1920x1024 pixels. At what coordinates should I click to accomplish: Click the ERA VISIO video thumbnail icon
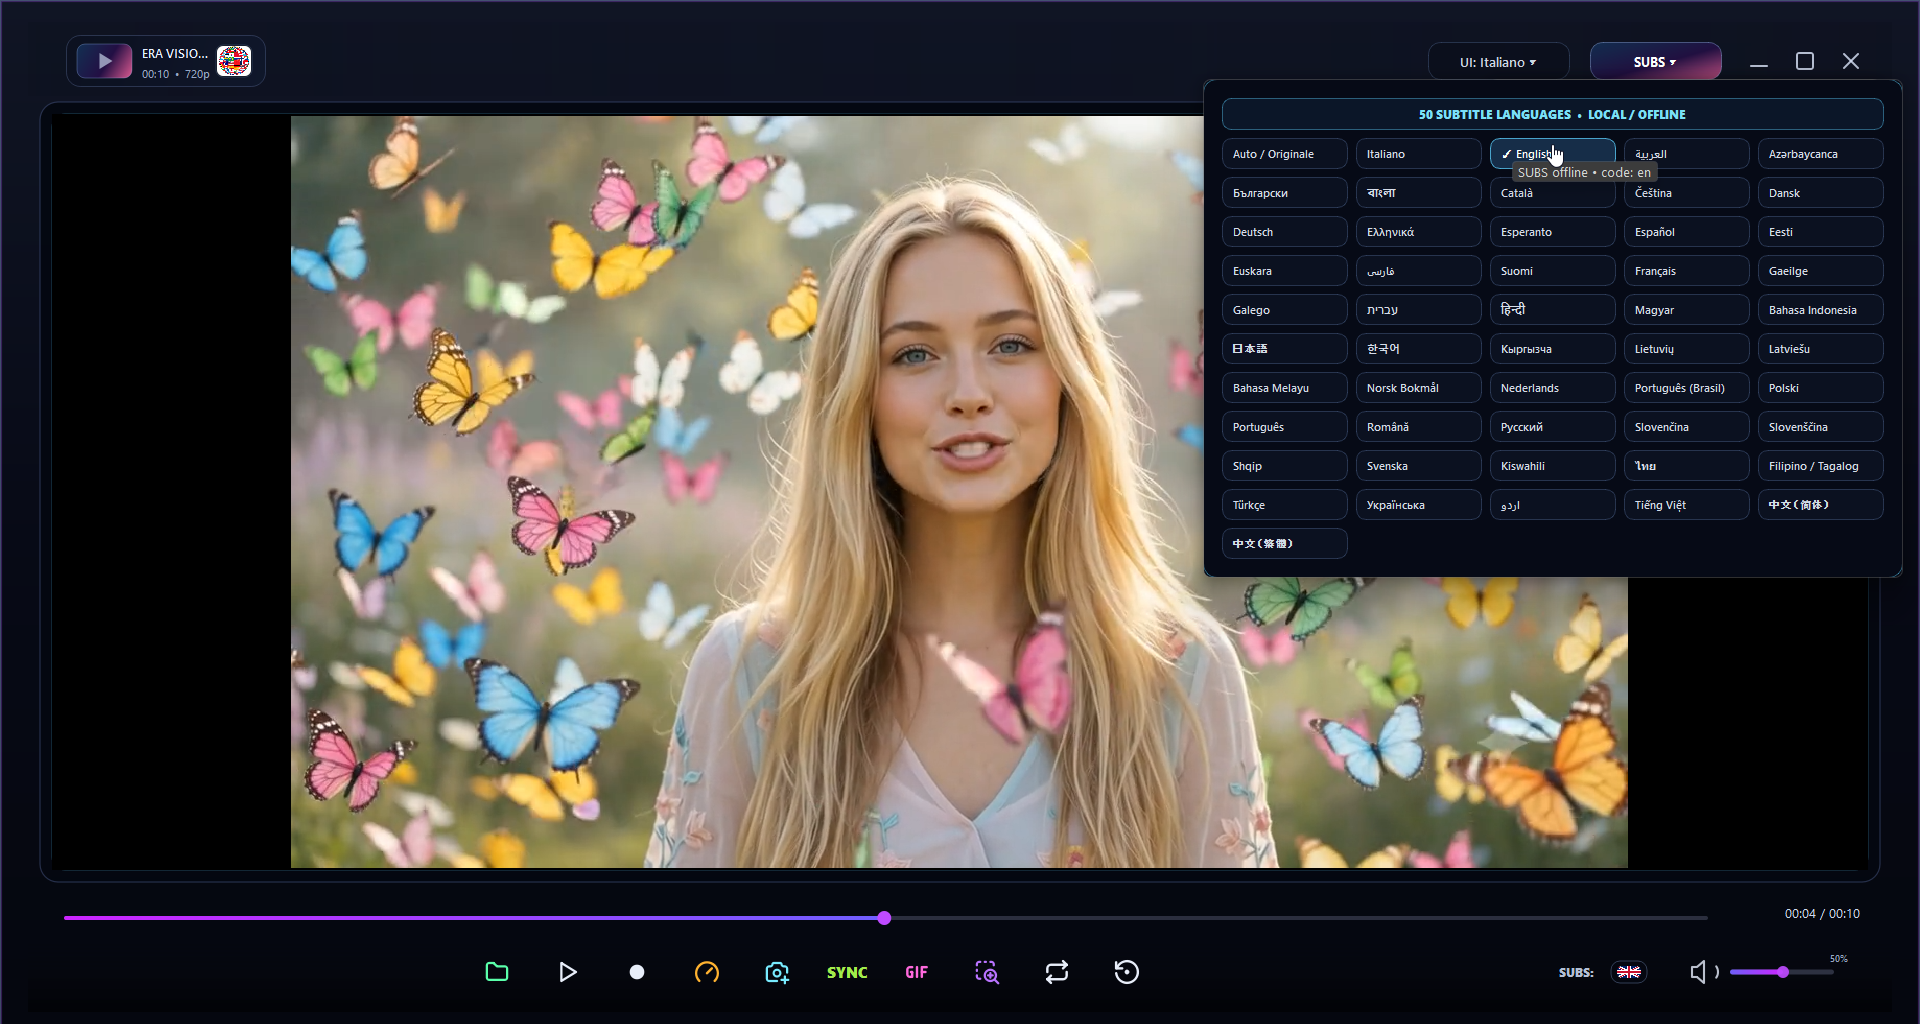click(104, 61)
